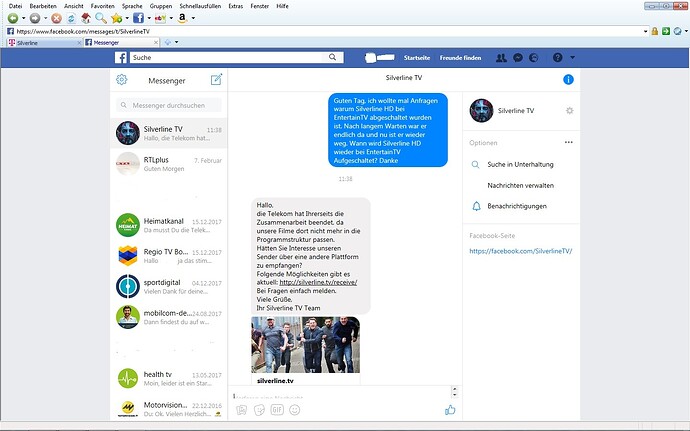
Task: Expand the Facebook toolbar button dropdown
Action: (x=149, y=18)
